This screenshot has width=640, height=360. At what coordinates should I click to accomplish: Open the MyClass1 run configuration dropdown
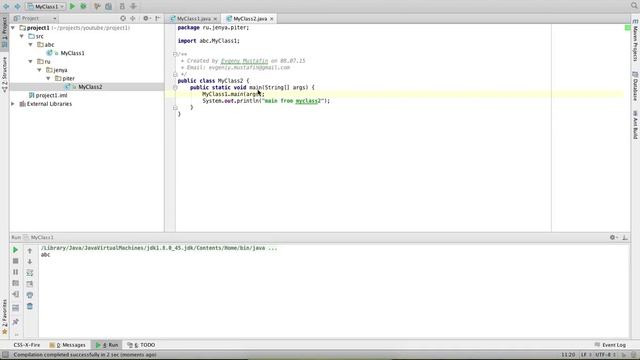click(46, 7)
